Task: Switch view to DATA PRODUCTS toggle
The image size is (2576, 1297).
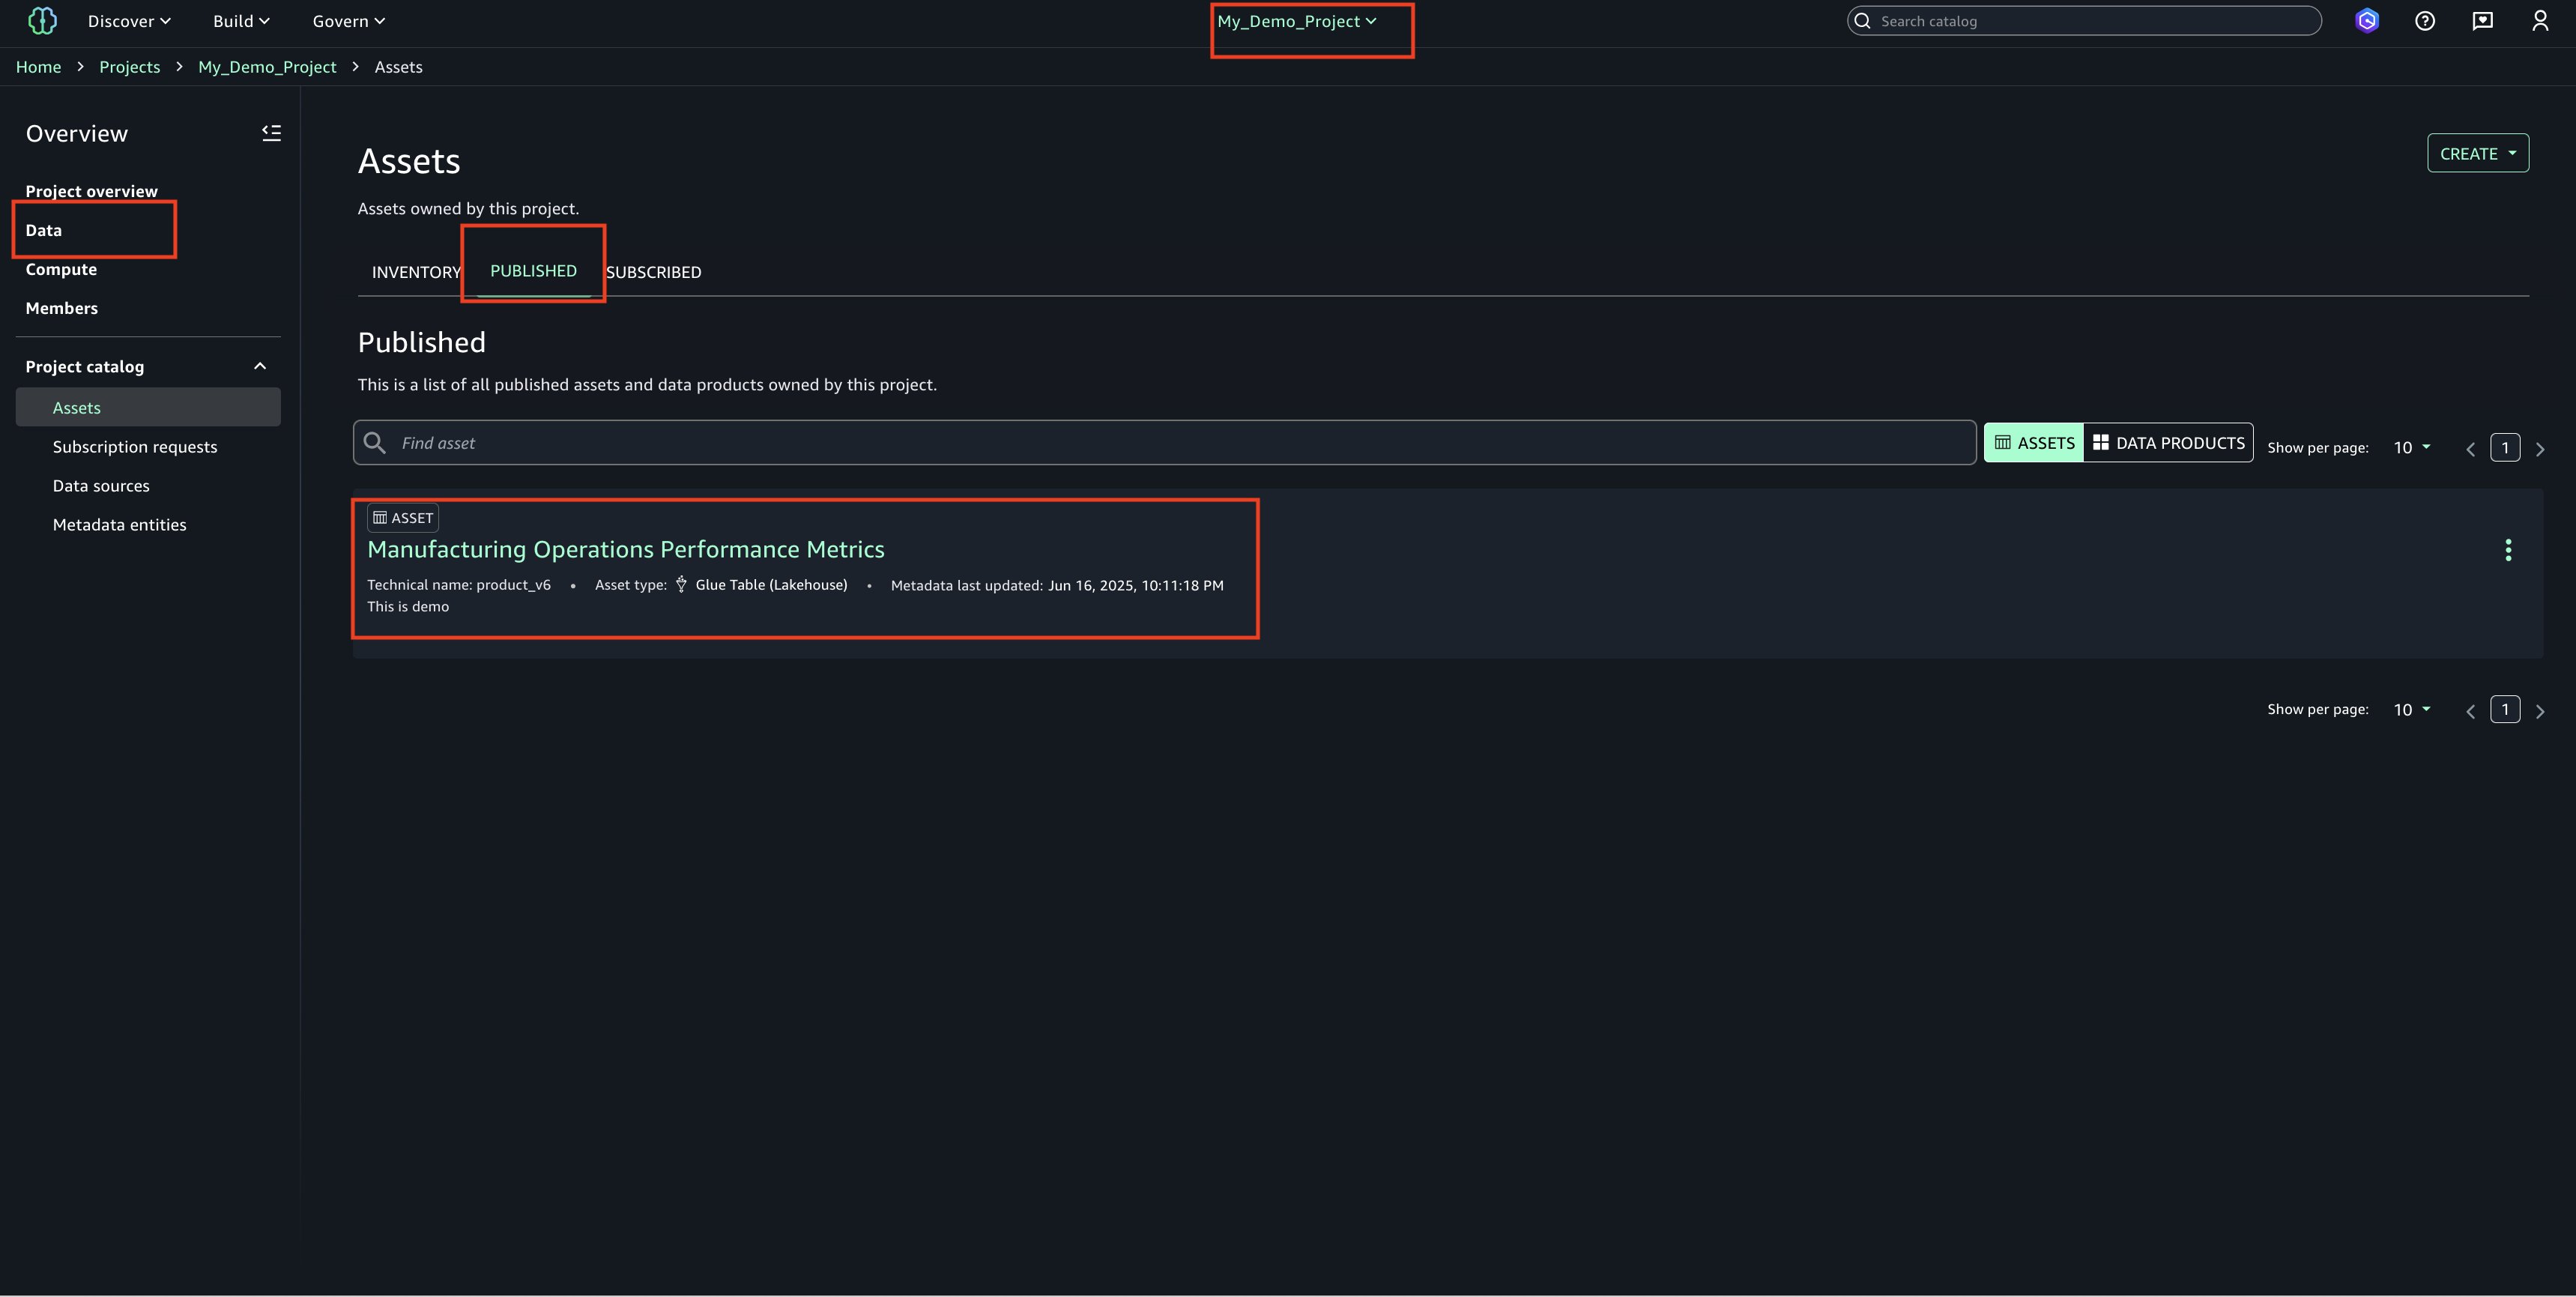Action: (x=2168, y=443)
